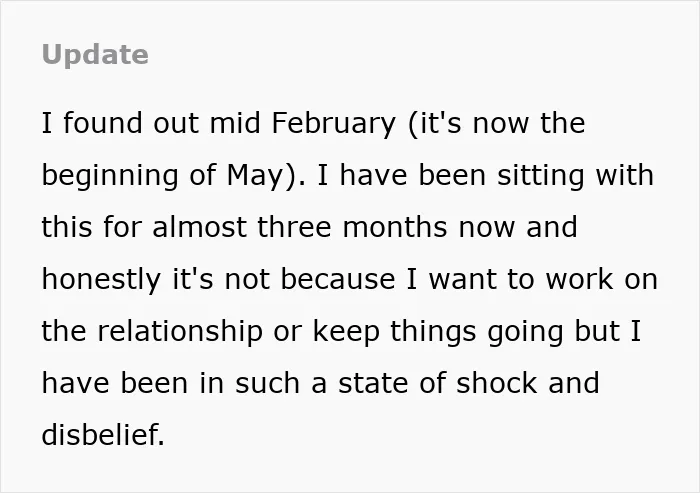
Task: Click the word "May" in the paragraph
Action: [256, 175]
